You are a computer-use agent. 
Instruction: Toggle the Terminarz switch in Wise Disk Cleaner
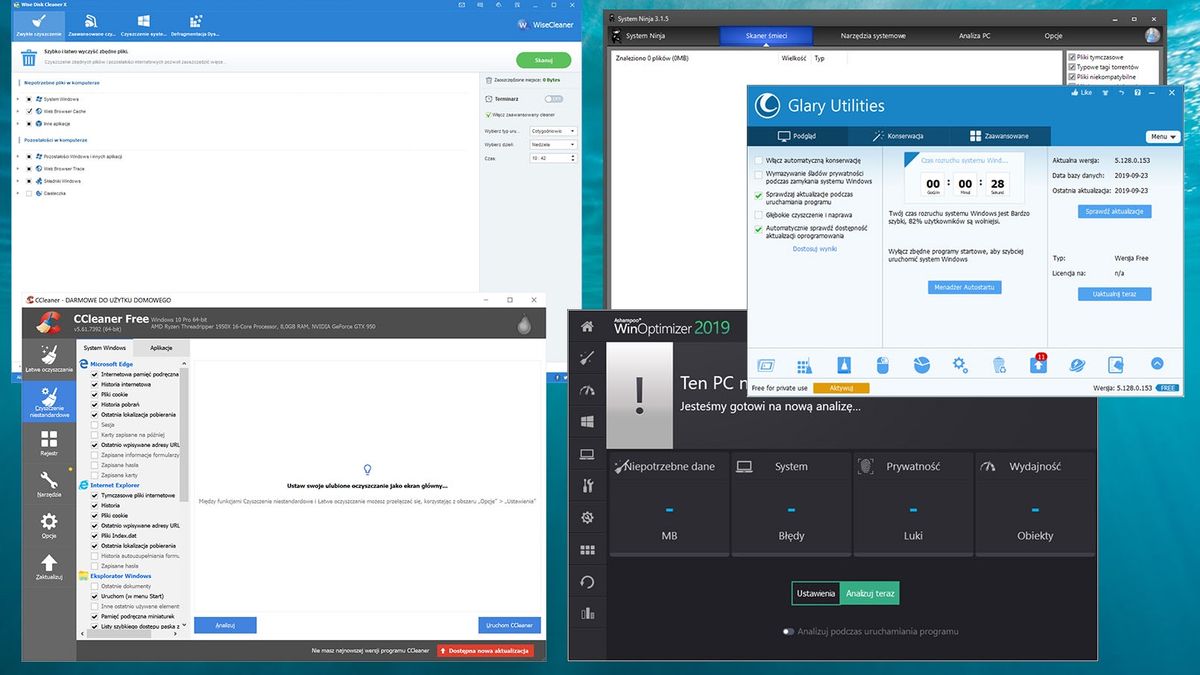(x=553, y=99)
